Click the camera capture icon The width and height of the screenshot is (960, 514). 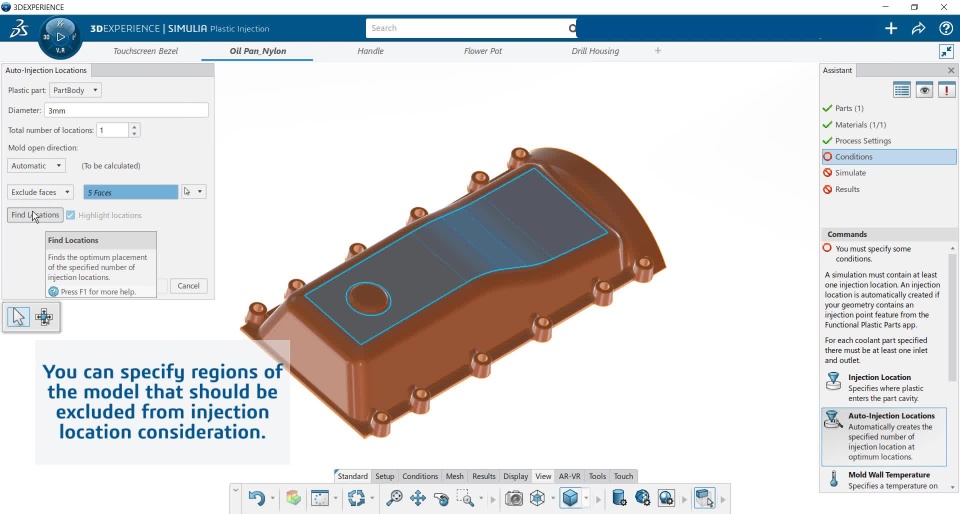pos(514,498)
